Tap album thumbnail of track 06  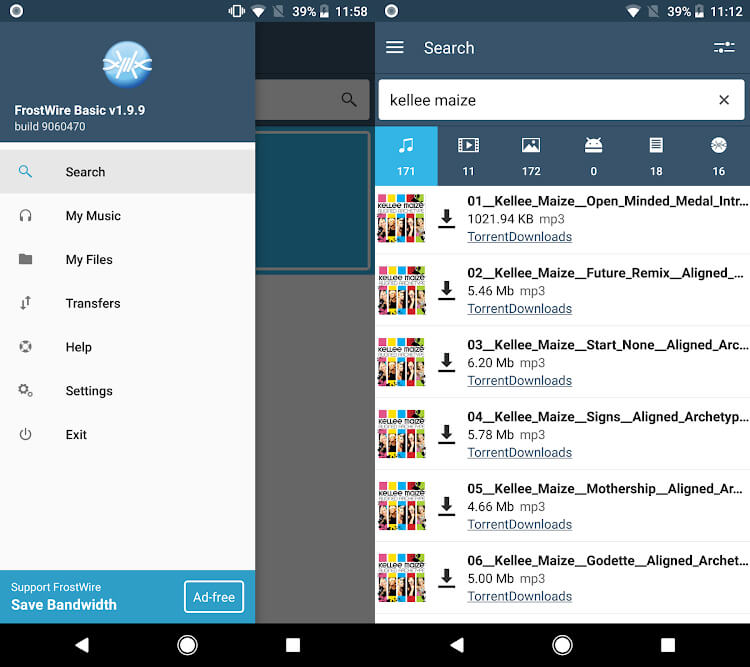(401, 578)
